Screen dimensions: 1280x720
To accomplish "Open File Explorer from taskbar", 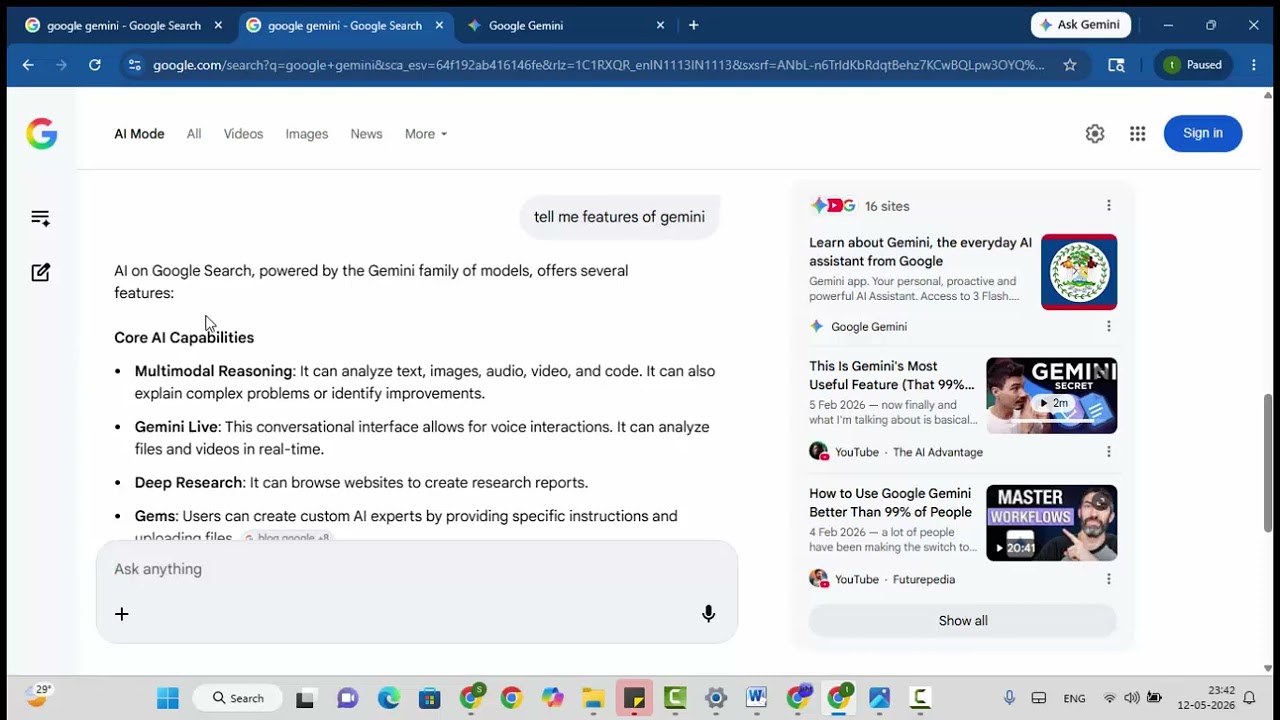I will [593, 698].
